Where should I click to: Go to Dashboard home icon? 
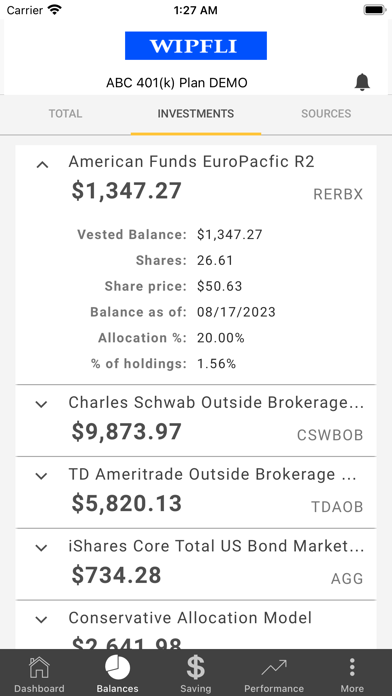(x=39, y=668)
